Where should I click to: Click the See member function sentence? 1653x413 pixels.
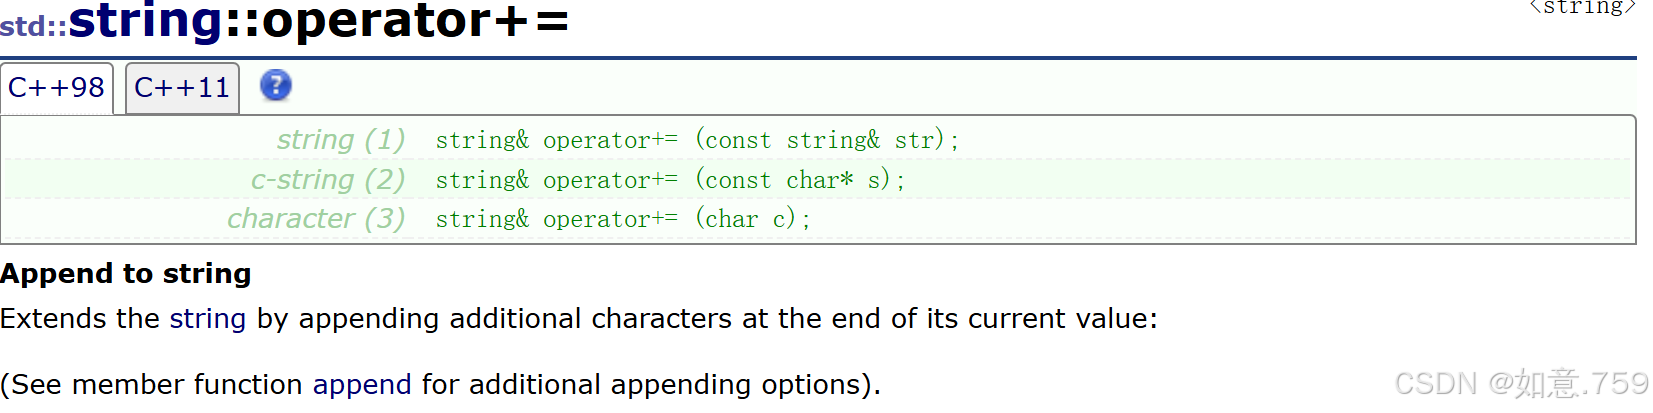(440, 385)
